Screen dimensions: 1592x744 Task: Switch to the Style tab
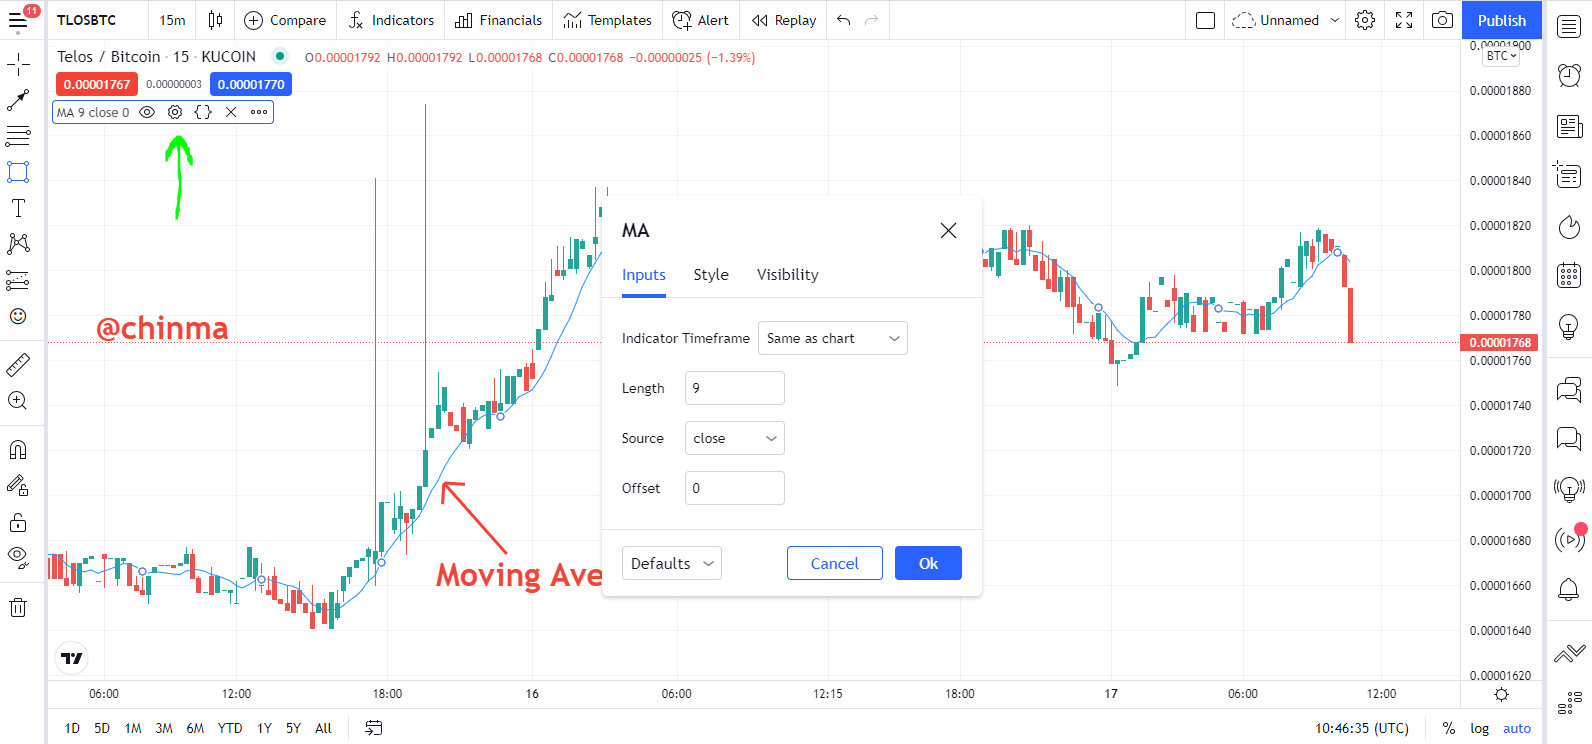coord(711,275)
